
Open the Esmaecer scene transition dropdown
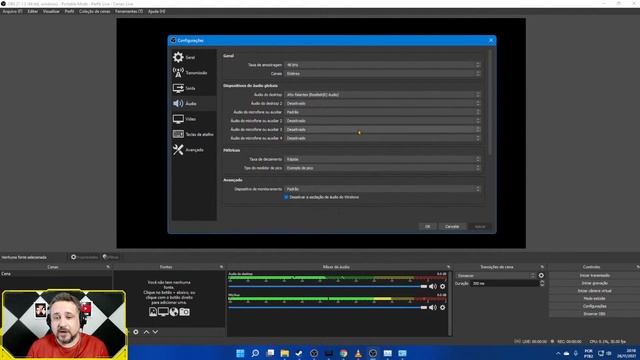[496, 276]
